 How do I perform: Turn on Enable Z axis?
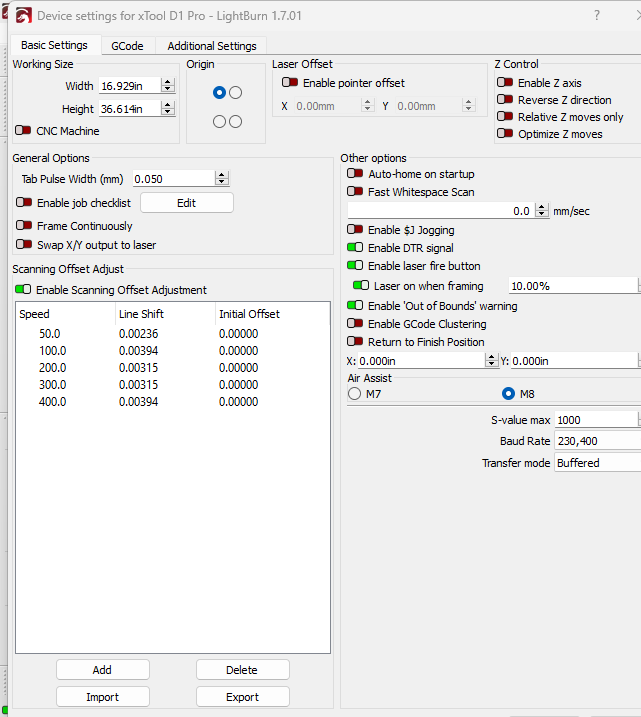point(505,82)
